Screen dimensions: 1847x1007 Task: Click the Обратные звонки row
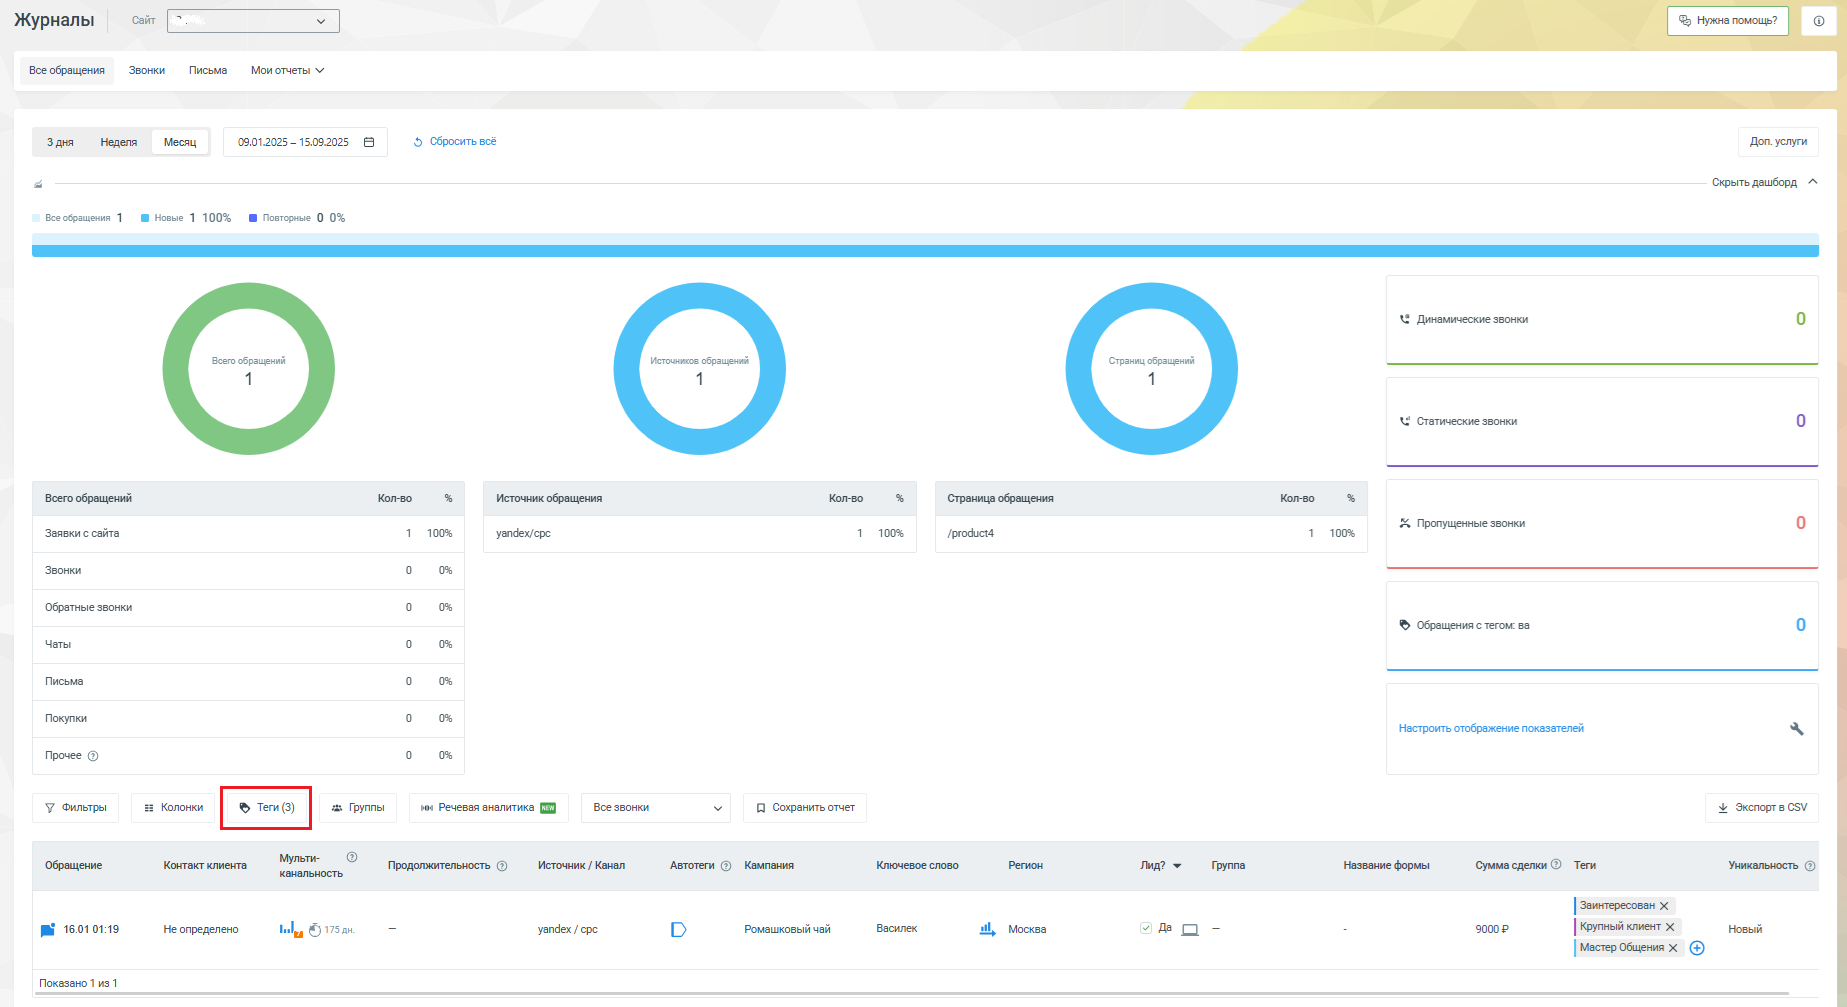coord(248,608)
